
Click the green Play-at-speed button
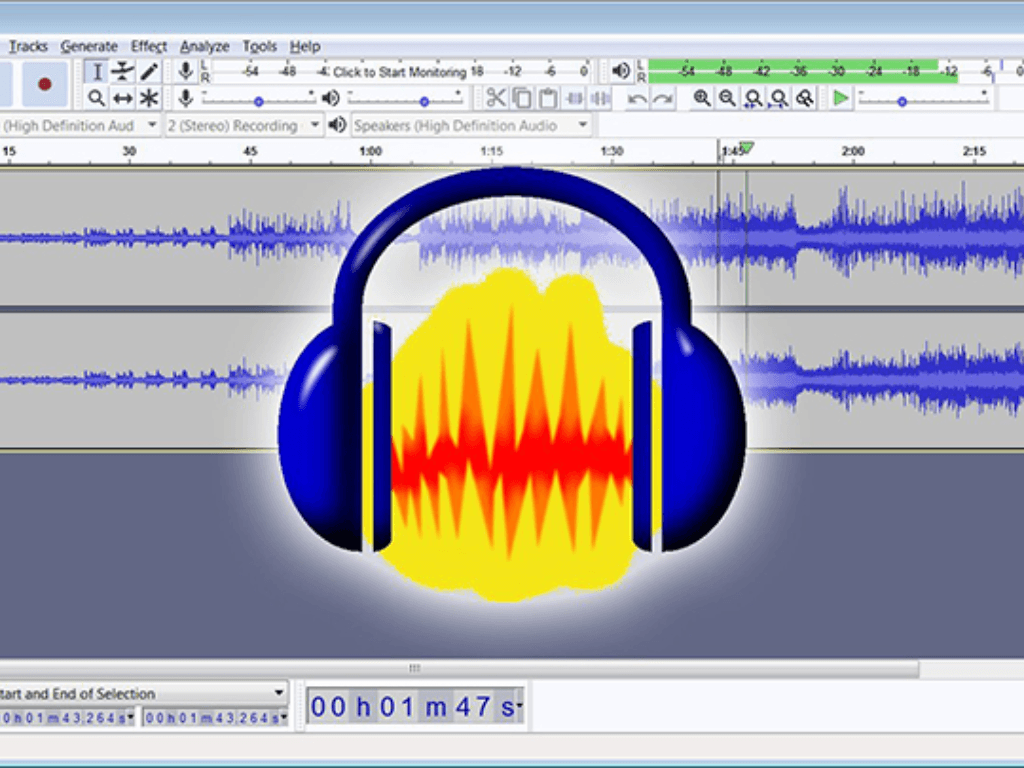[841, 98]
